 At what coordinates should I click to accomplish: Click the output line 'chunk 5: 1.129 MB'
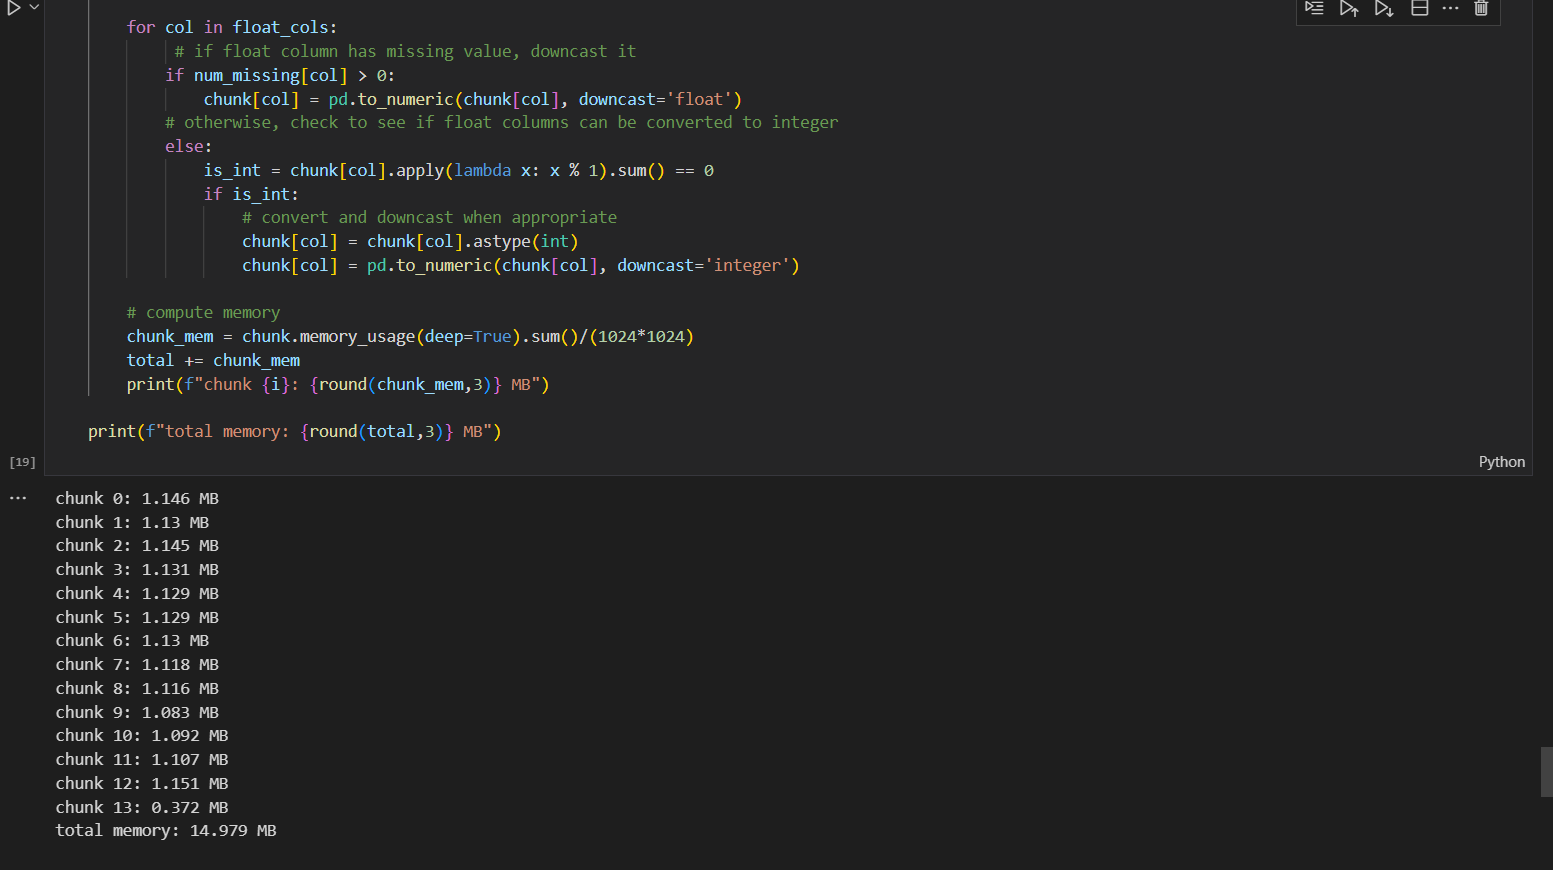tap(137, 617)
